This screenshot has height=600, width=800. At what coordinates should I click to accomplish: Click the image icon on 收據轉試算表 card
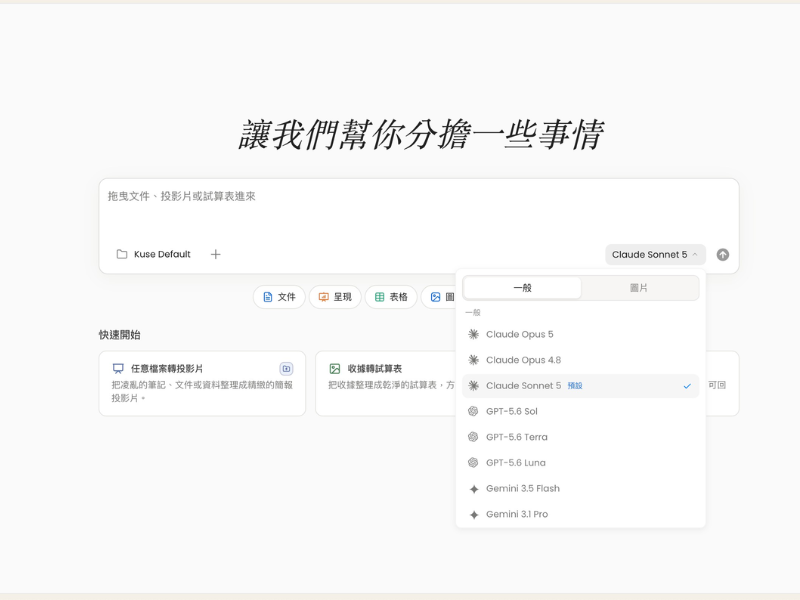tap(335, 368)
